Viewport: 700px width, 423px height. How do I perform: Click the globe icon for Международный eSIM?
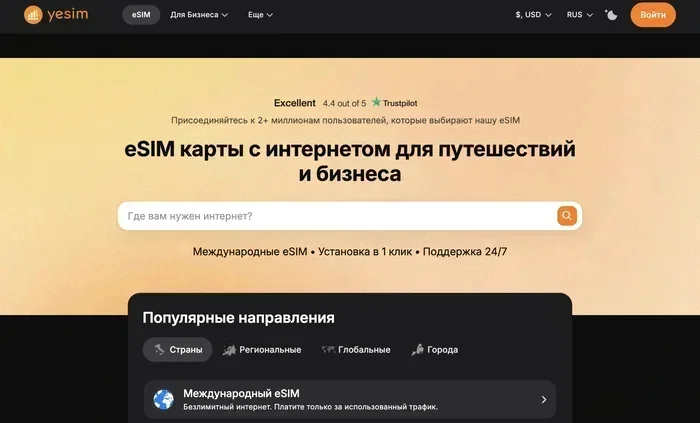pos(164,399)
